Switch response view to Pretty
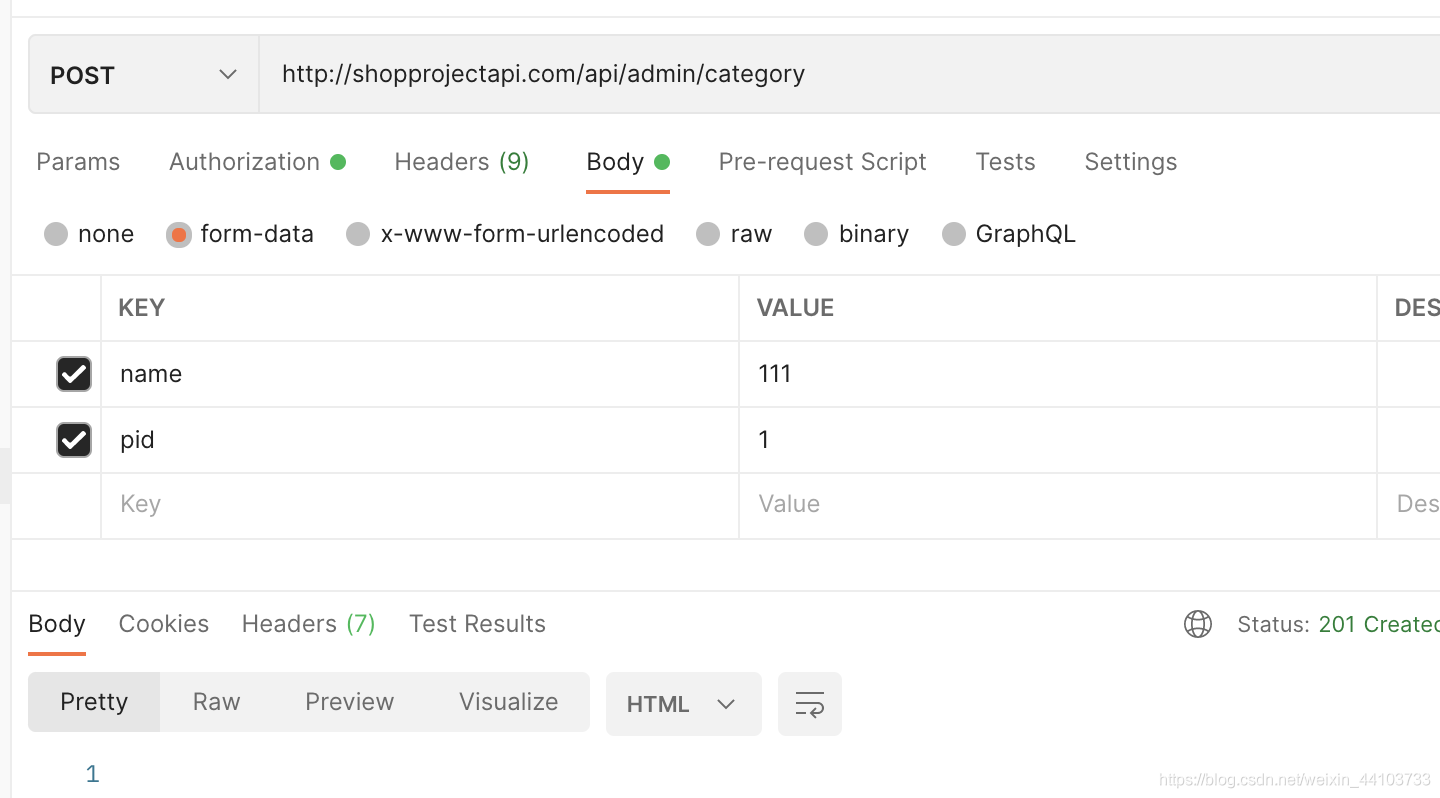The image size is (1440, 798). pyautogui.click(x=94, y=702)
